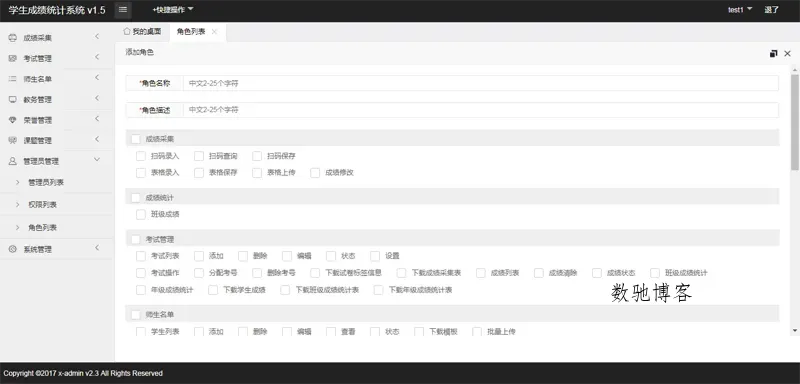This screenshot has height=384, width=800.
Task: Check the 成绩采集 group checkbox
Action: 136,139
